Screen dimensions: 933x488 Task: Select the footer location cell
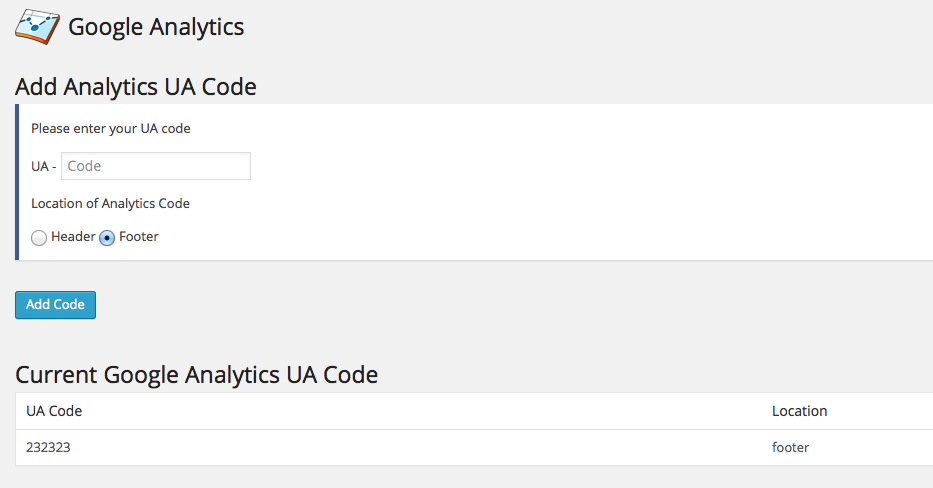[x=790, y=448]
